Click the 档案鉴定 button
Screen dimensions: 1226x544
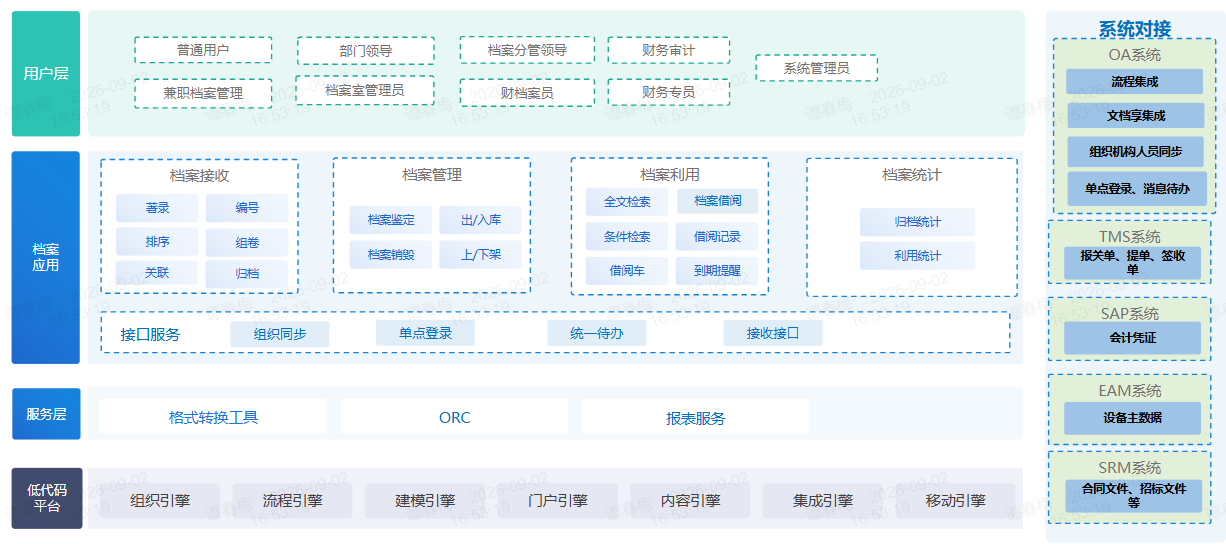pos(391,220)
